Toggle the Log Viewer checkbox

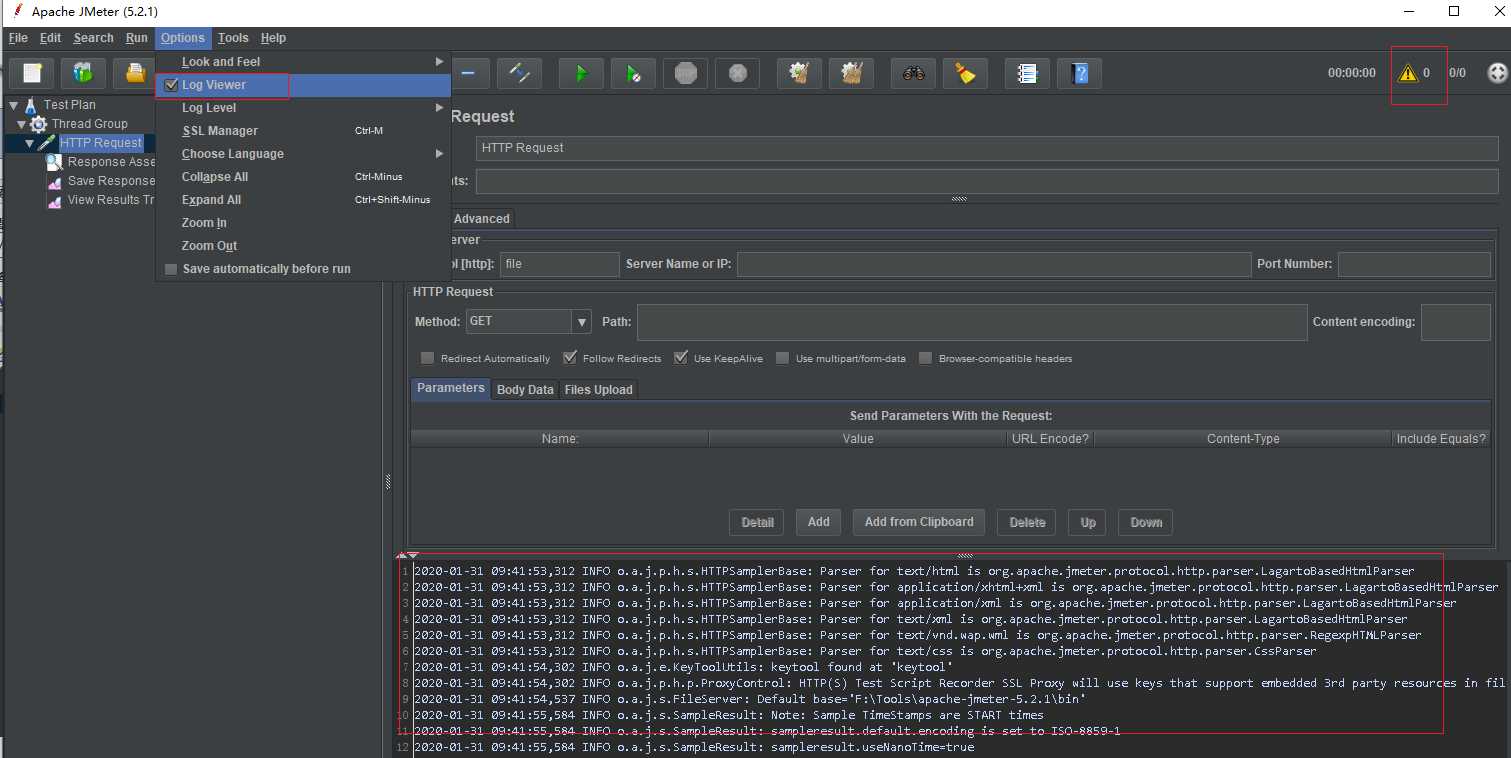[x=171, y=85]
